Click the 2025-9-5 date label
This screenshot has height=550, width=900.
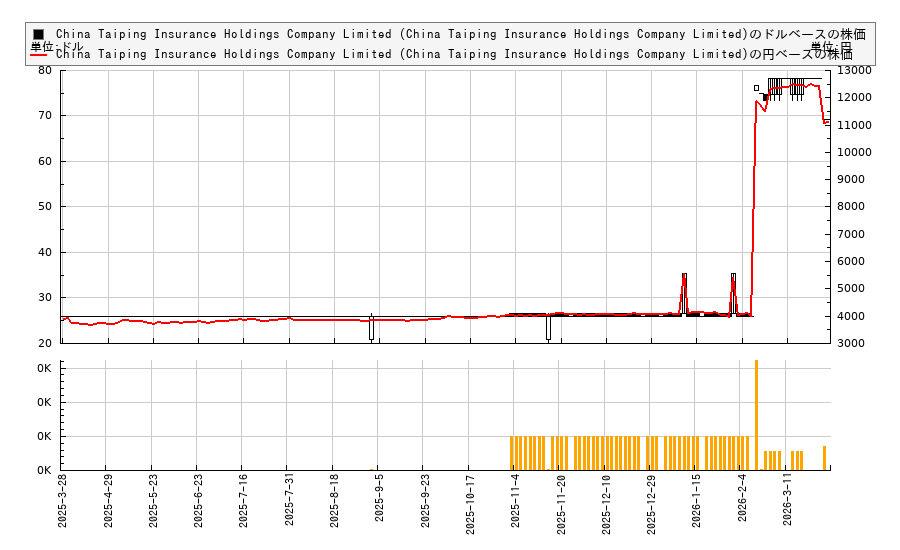tap(379, 498)
